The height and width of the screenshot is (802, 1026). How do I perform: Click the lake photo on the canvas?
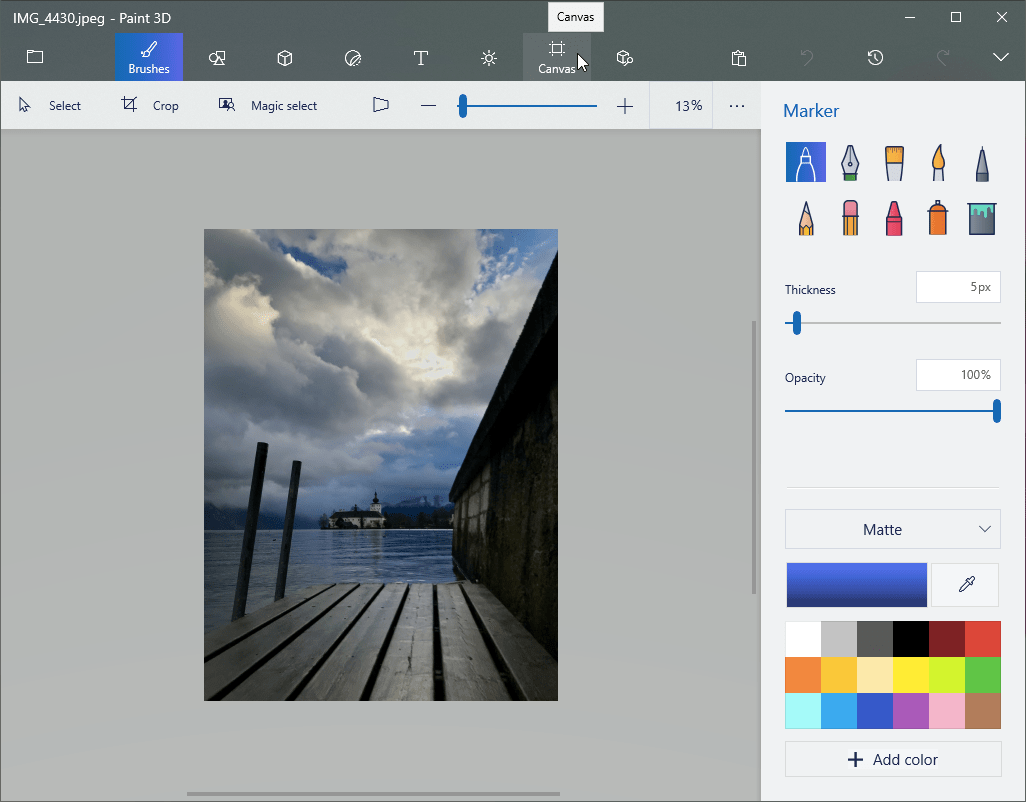click(381, 464)
